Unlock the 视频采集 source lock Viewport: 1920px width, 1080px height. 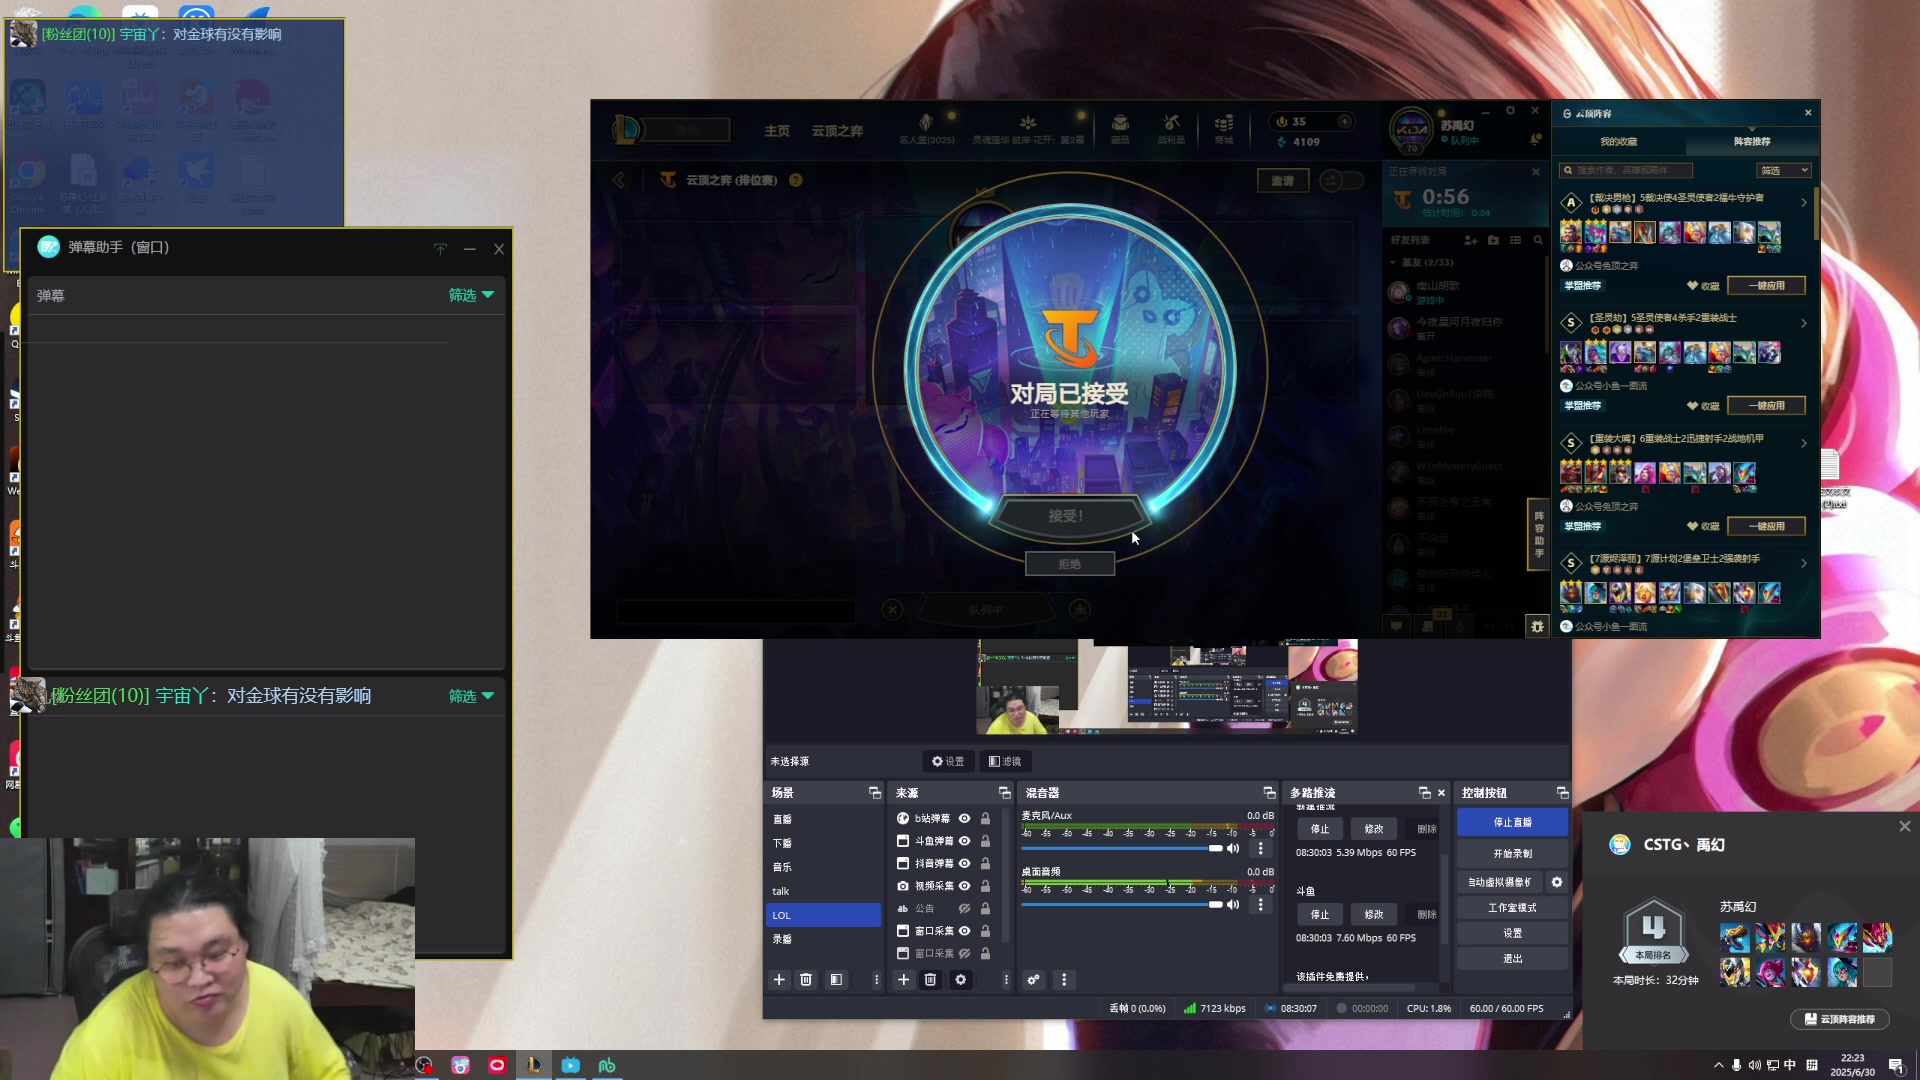tap(985, 886)
